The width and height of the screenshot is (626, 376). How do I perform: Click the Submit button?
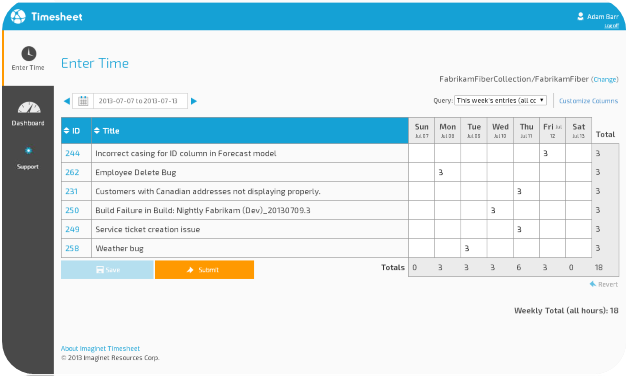(204, 270)
